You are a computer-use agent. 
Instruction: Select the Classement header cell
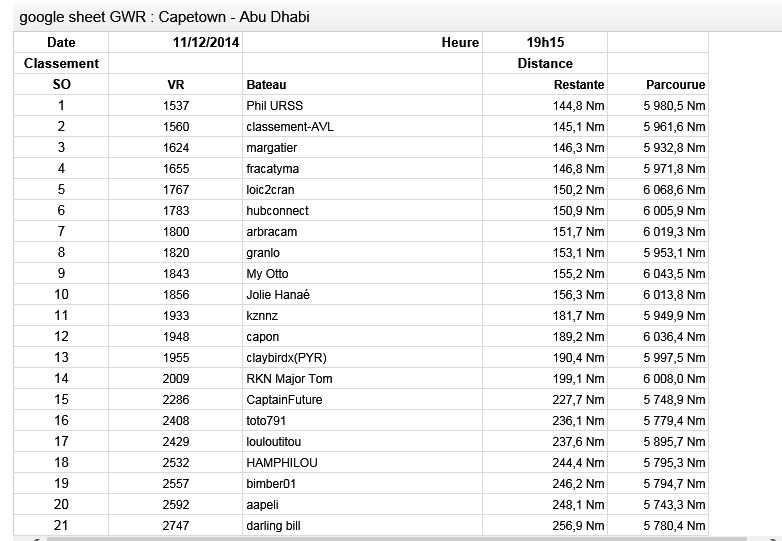(x=61, y=64)
